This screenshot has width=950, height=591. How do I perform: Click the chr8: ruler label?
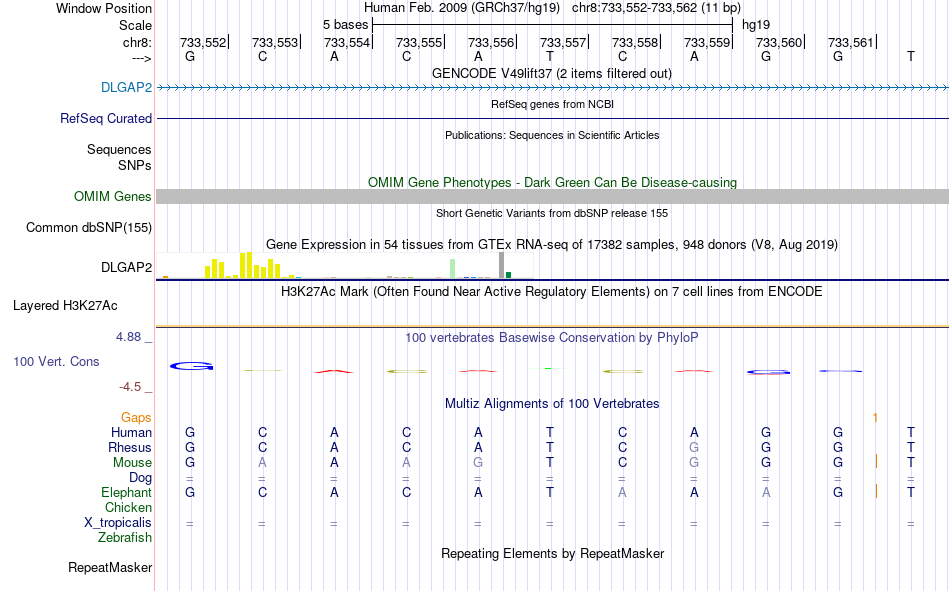137,42
